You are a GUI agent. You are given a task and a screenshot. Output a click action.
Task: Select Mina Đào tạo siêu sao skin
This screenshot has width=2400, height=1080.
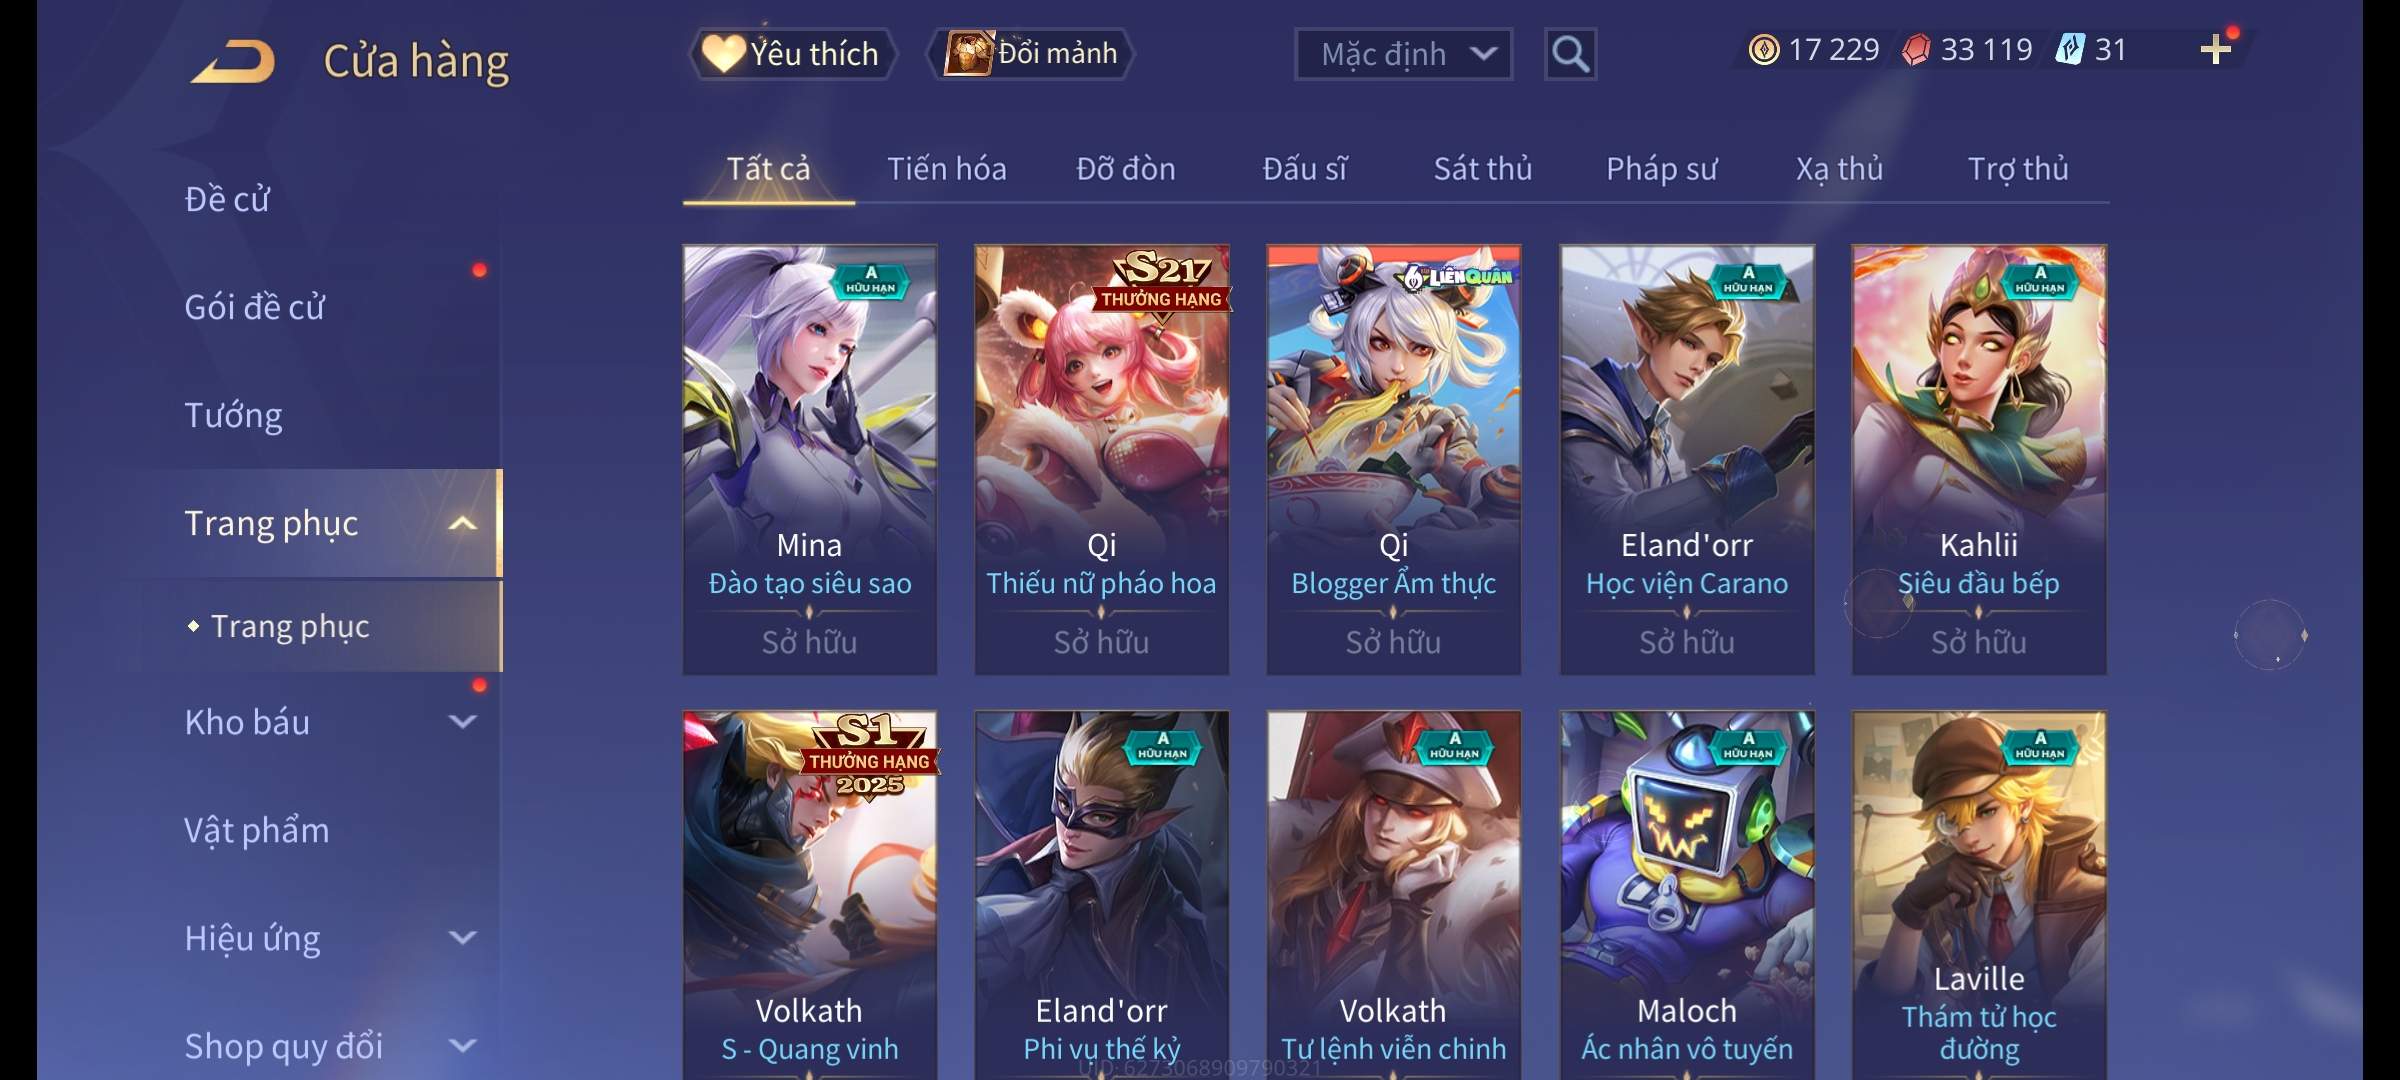[x=810, y=460]
